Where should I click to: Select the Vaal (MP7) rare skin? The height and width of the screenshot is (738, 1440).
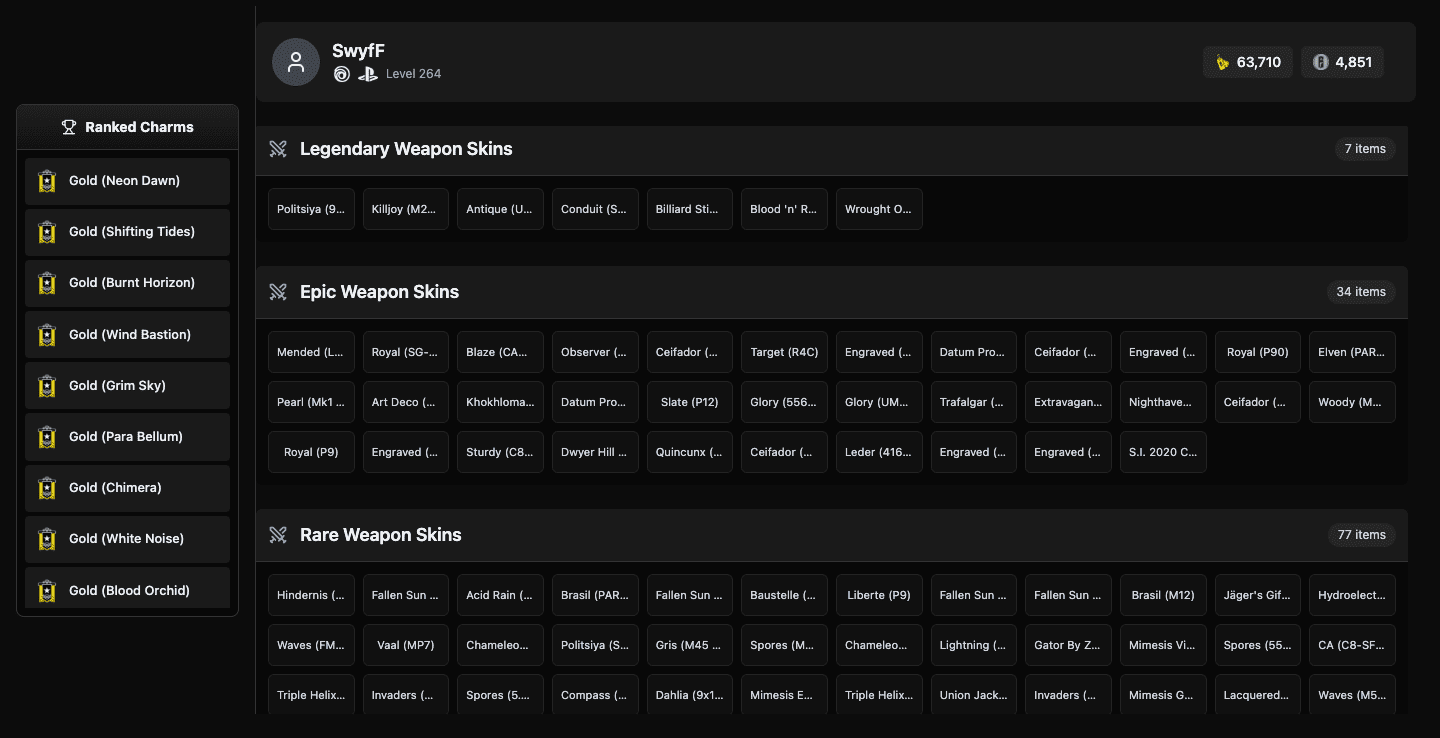tap(405, 645)
